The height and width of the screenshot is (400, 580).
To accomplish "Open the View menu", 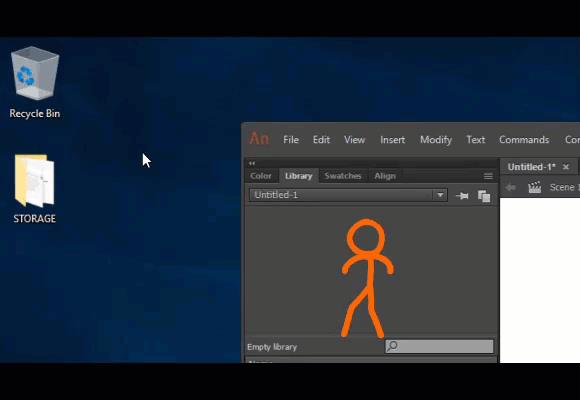I will coord(354,140).
